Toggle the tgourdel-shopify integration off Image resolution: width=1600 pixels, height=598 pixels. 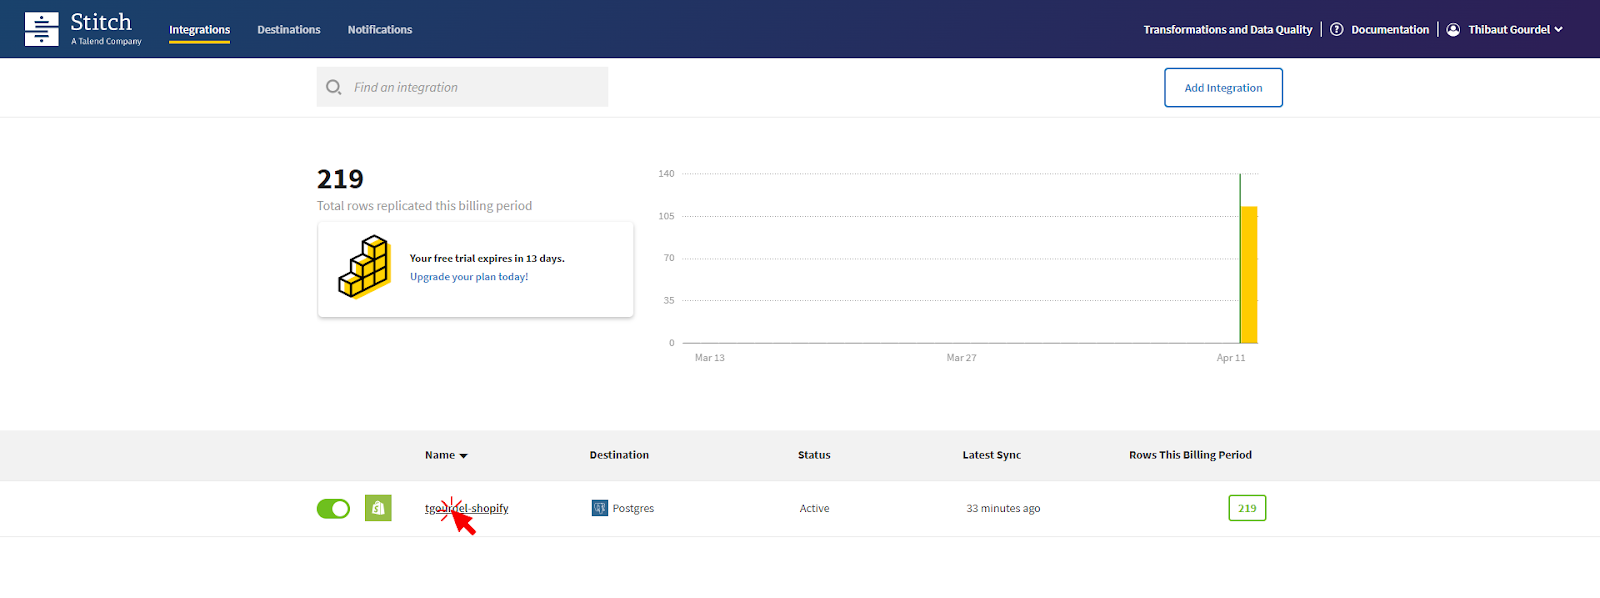333,509
